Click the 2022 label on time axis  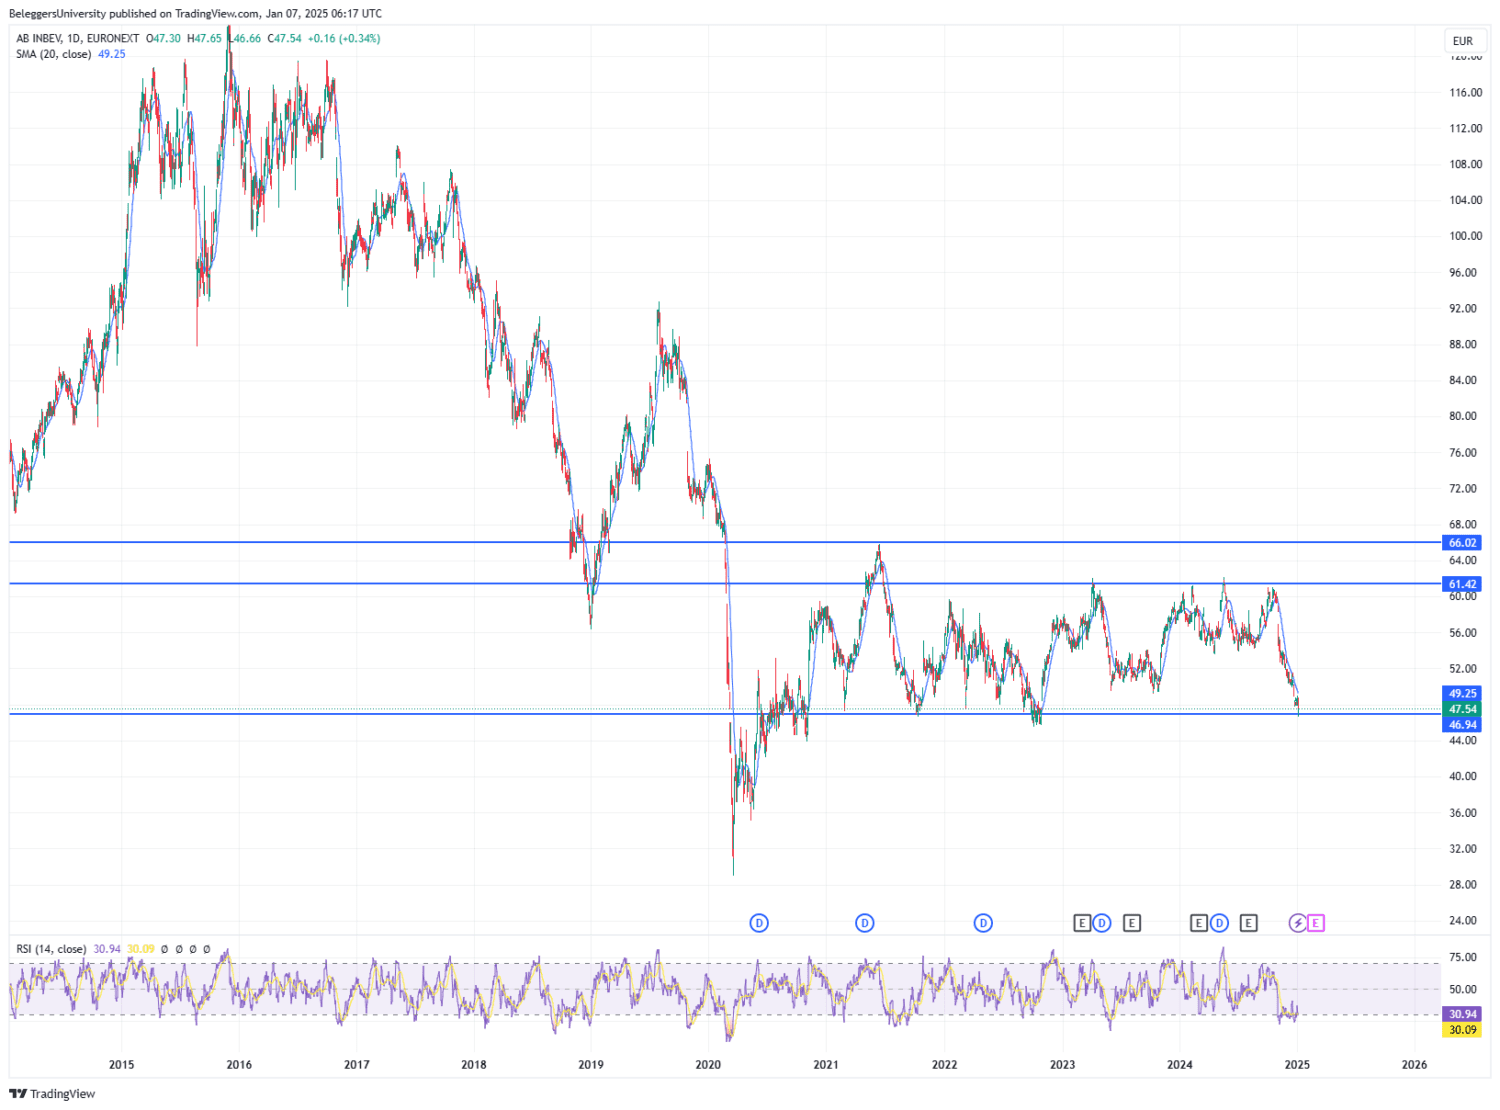944,1064
